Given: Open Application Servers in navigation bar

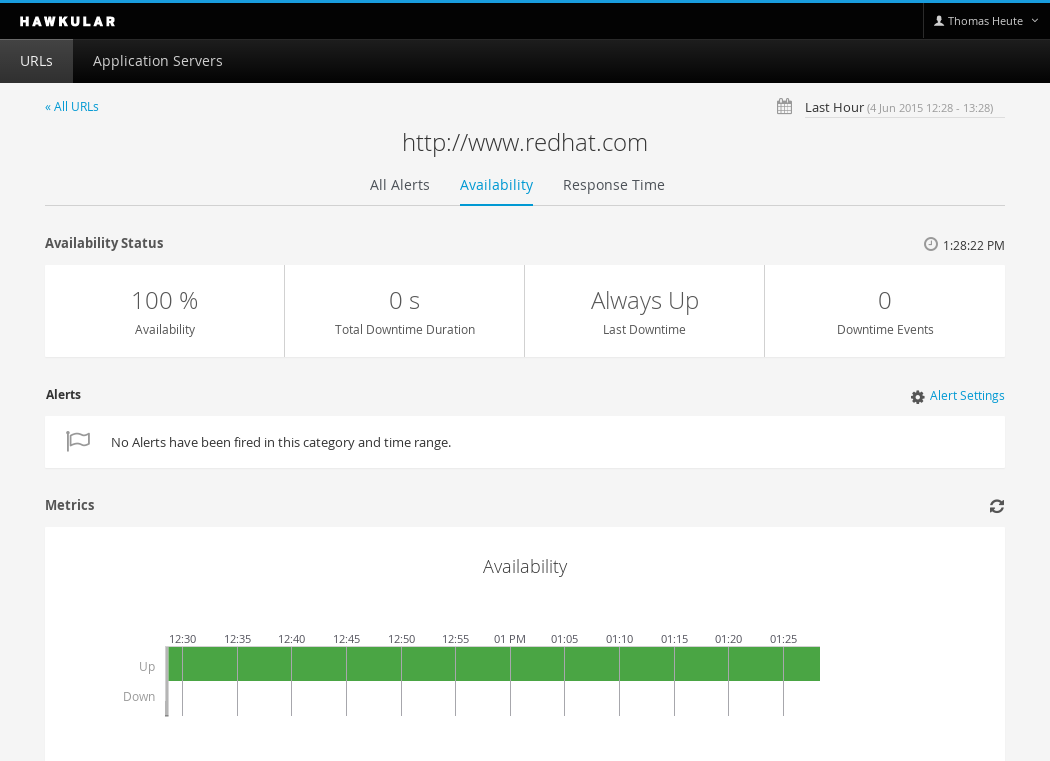Looking at the screenshot, I should click(157, 61).
